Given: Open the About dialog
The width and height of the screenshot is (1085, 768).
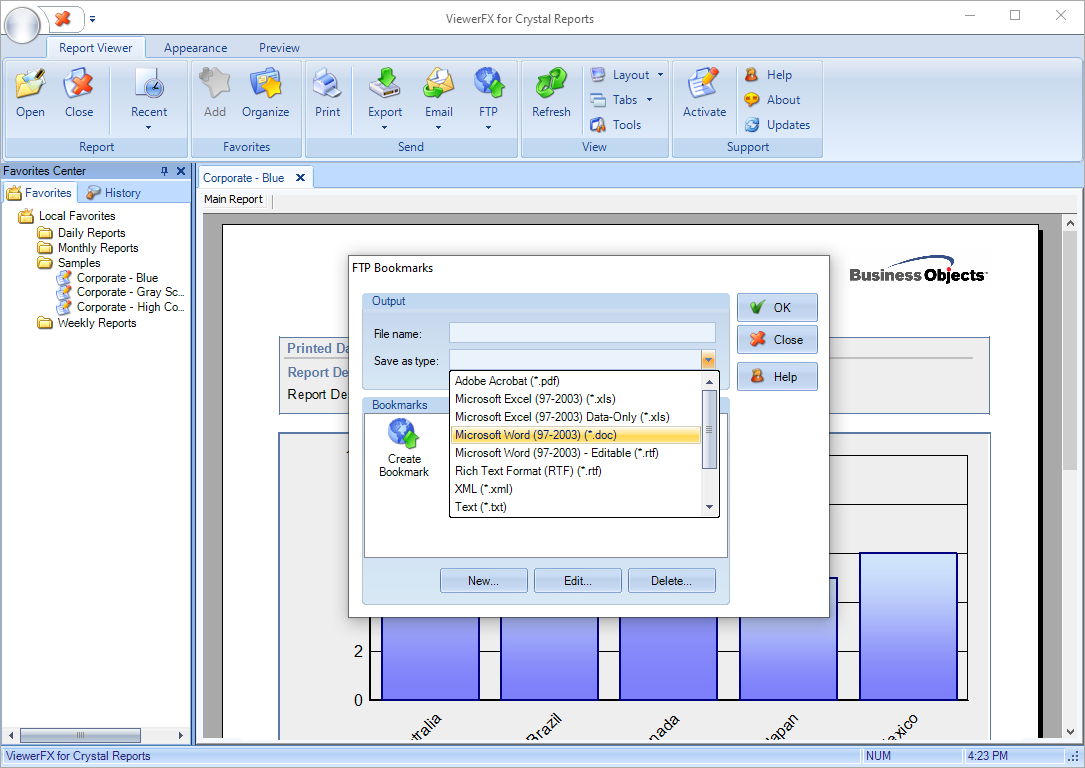Looking at the screenshot, I should pos(772,100).
